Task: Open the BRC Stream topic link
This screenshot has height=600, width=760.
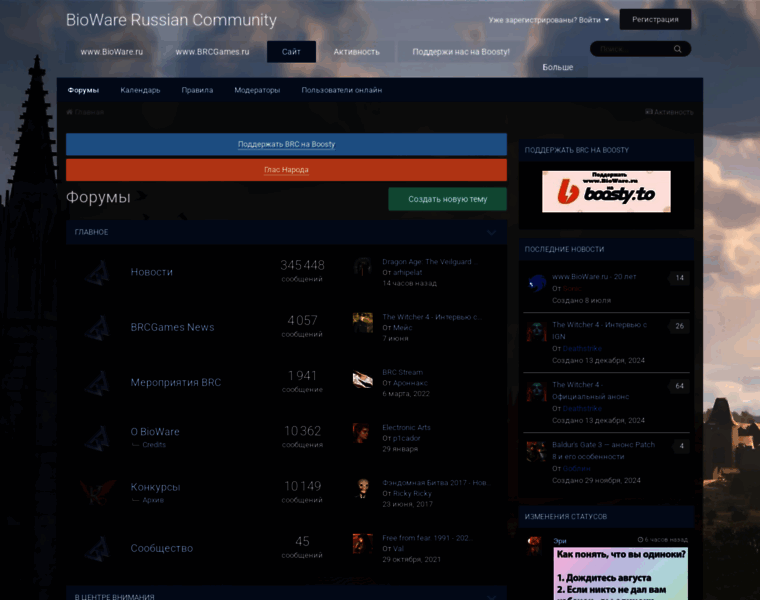Action: click(402, 372)
